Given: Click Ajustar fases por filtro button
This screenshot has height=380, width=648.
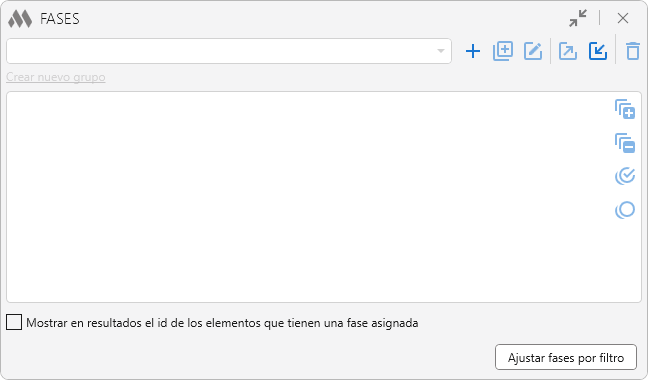Looking at the screenshot, I should coord(566,357).
